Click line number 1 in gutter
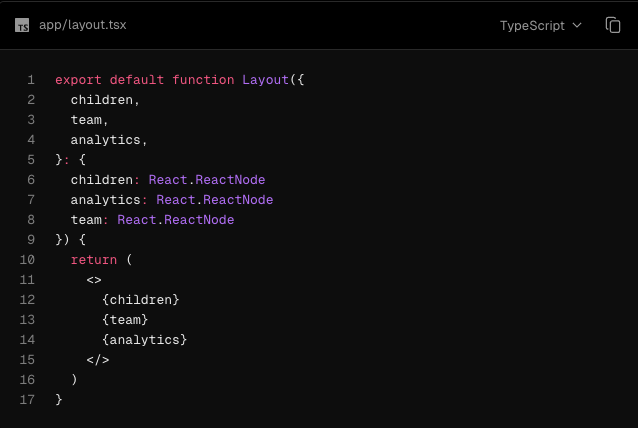The image size is (638, 428). pos(31,80)
